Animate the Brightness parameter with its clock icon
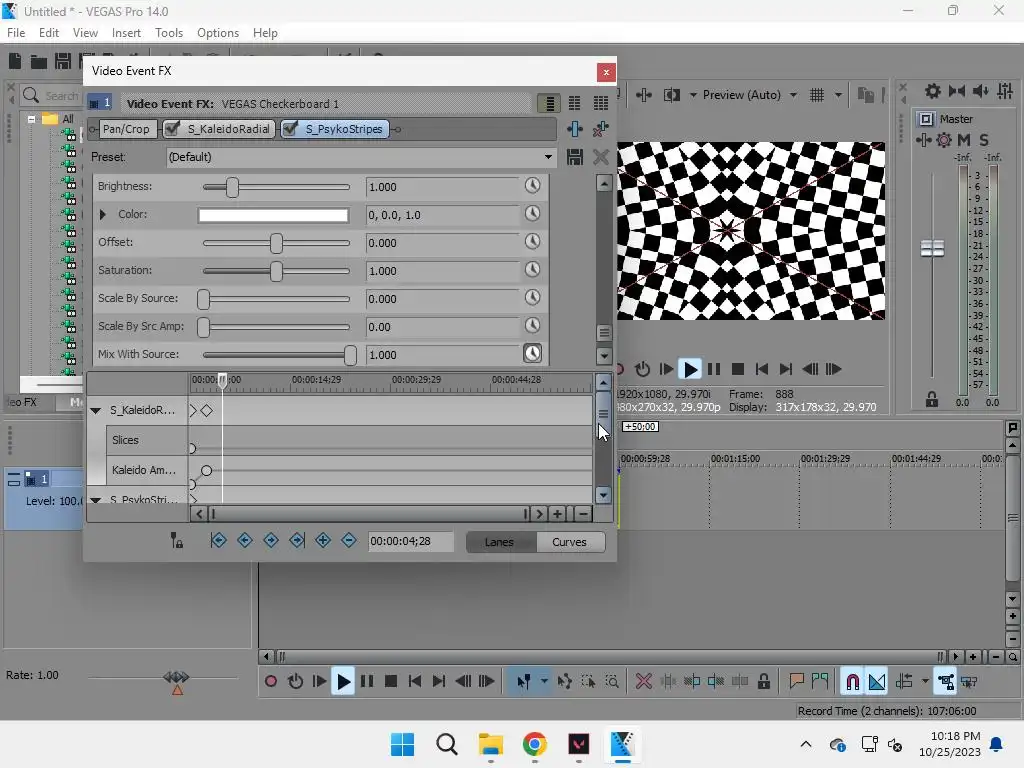Image resolution: width=1024 pixels, height=768 pixels. pos(532,186)
